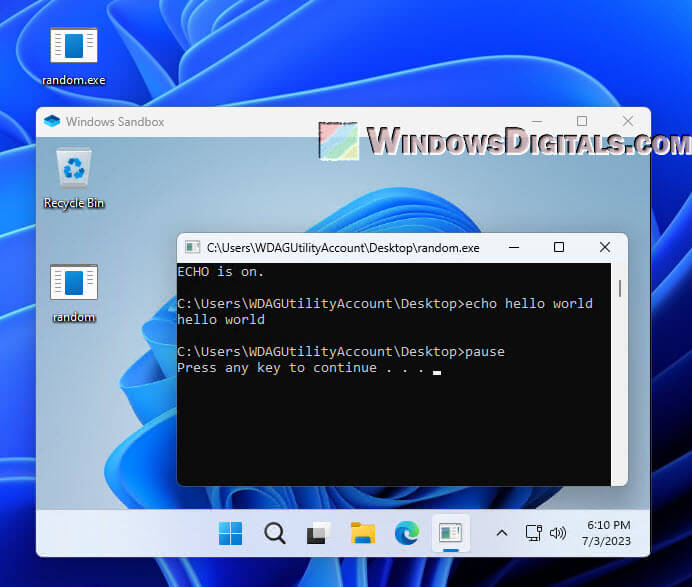The width and height of the screenshot is (692, 587).
Task: Click the console title bar path text
Action: coord(343,248)
